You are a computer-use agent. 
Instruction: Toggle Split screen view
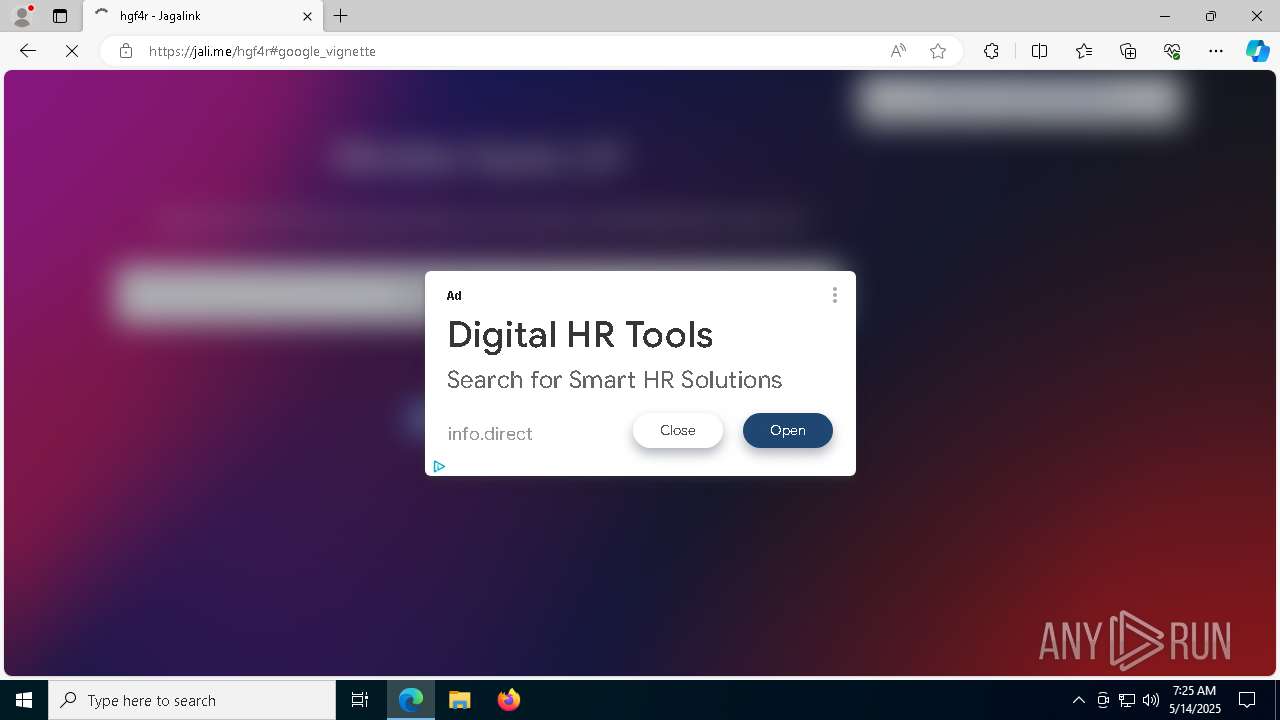click(x=1039, y=51)
